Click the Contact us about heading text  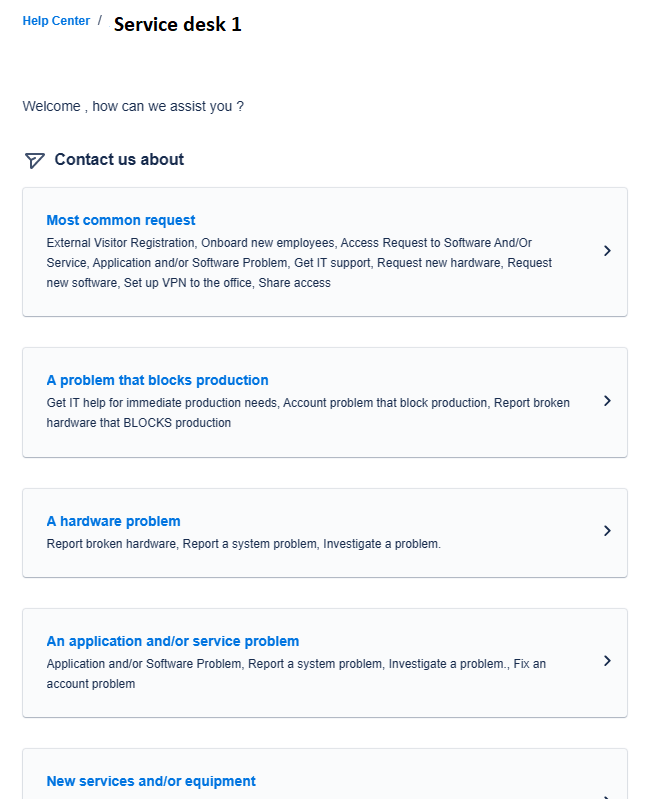pos(119,159)
